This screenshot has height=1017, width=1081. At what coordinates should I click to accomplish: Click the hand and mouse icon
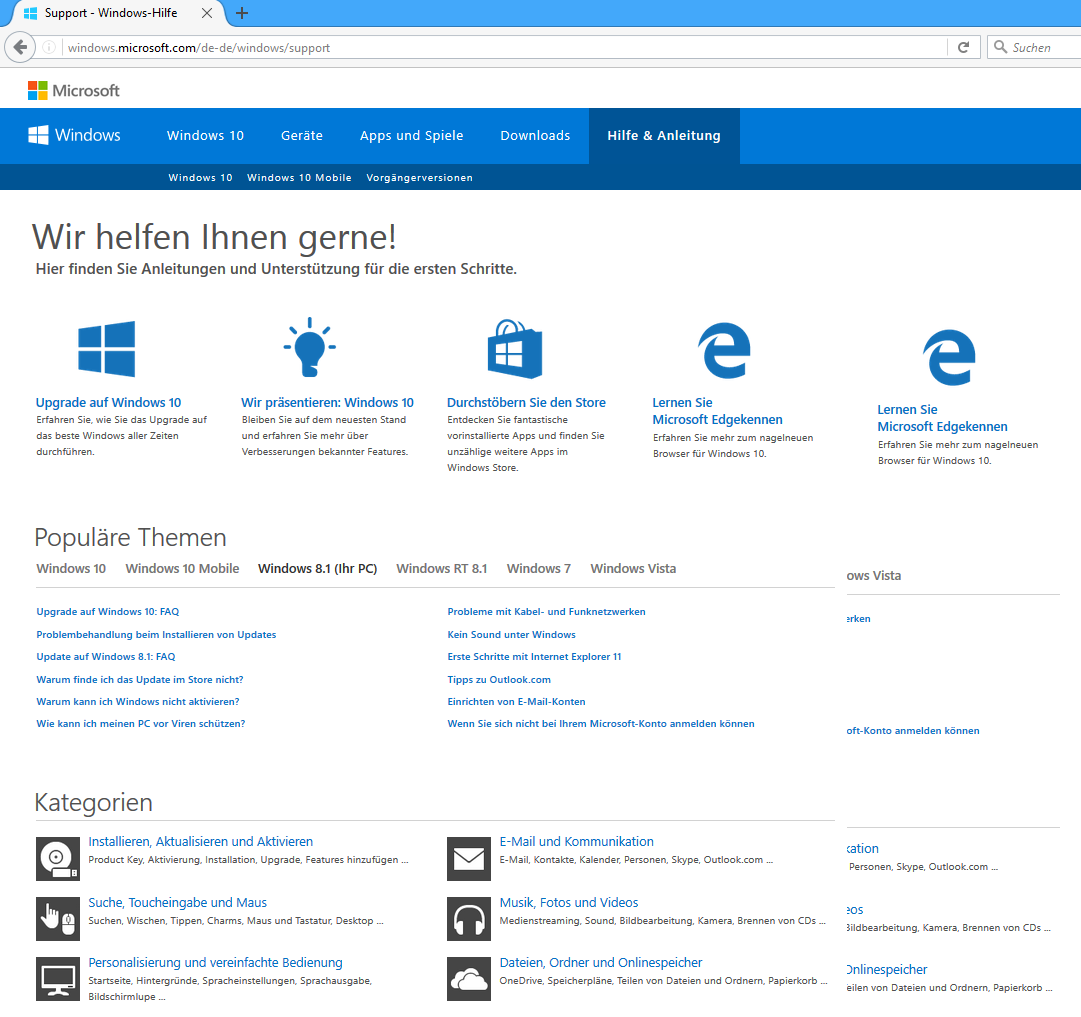point(58,919)
